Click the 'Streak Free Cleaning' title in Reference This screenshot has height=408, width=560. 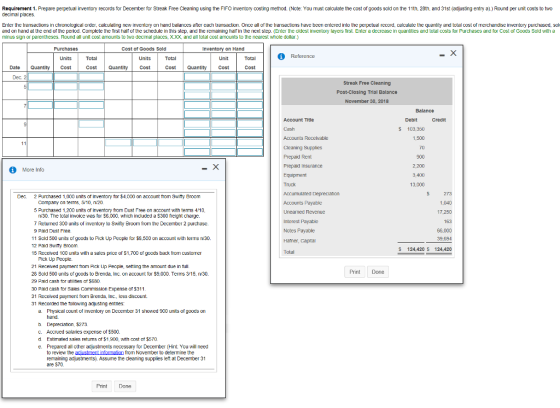[x=367, y=83]
